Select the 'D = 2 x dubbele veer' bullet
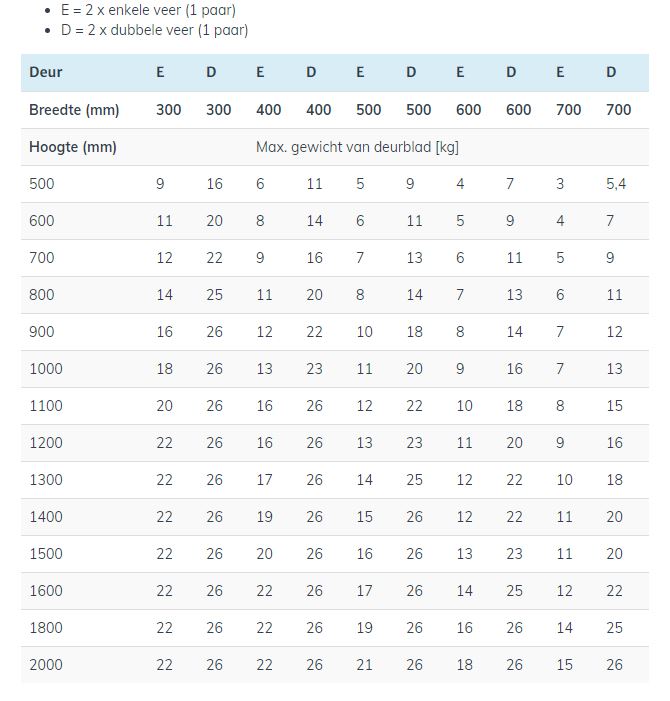This screenshot has height=701, width=670. point(154,30)
